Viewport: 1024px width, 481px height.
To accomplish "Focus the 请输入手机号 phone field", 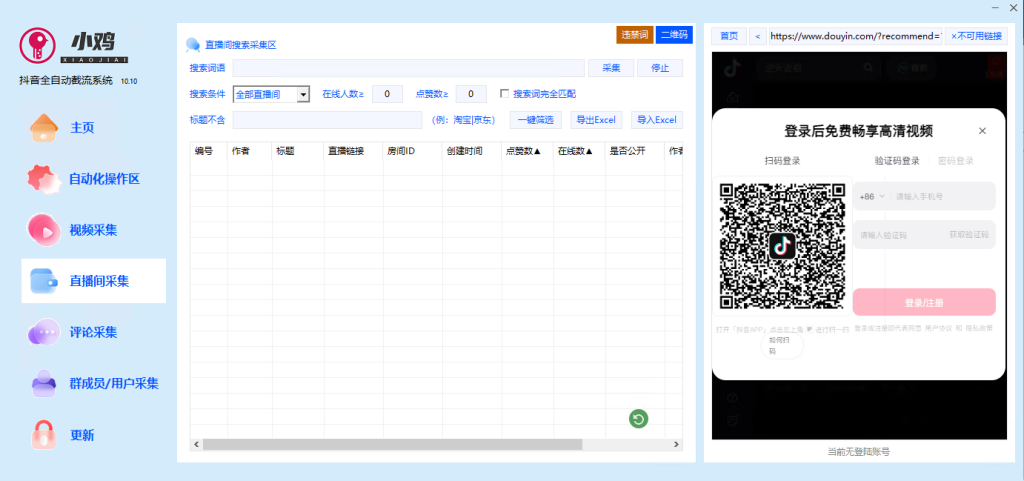I will pyautogui.click(x=944, y=196).
